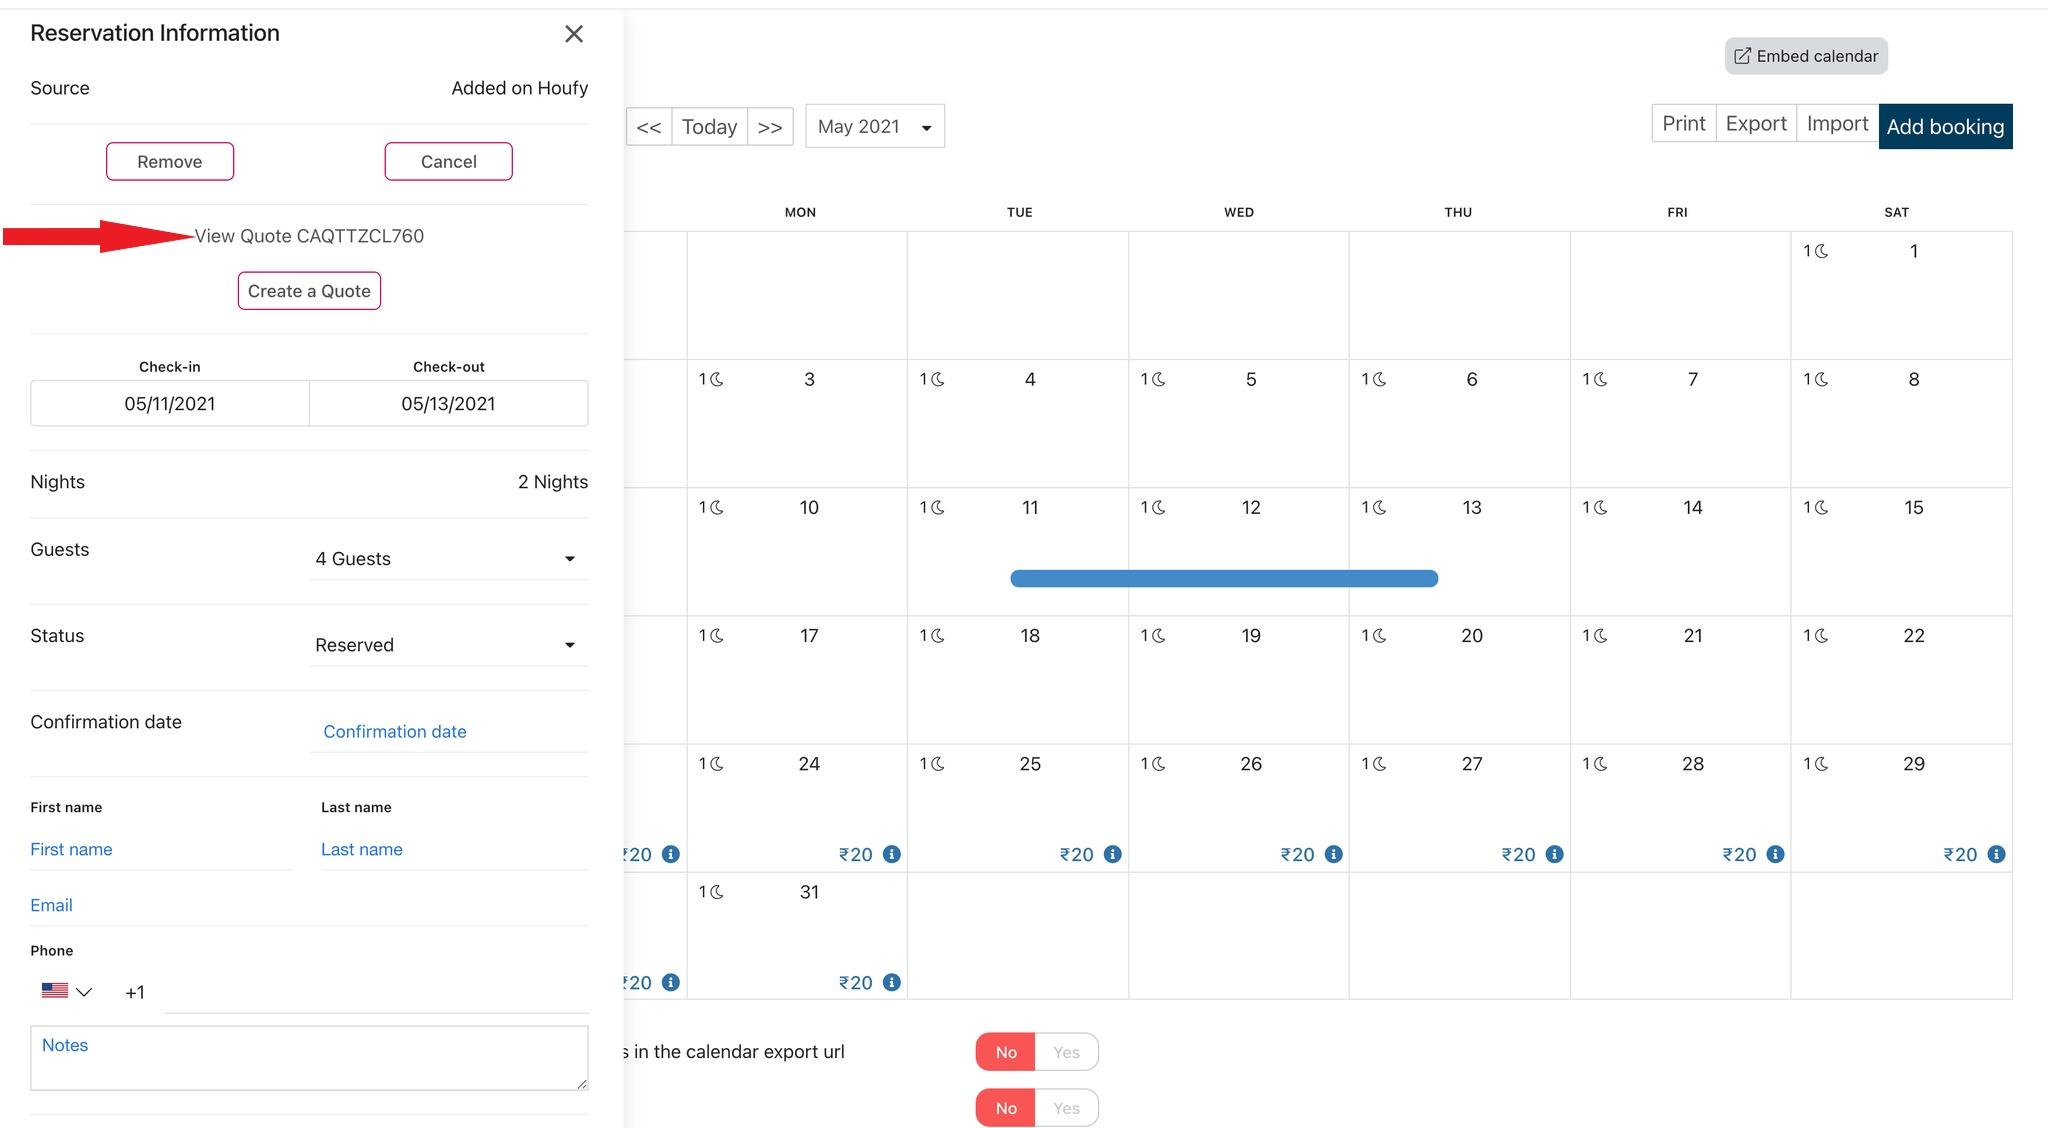Viewport: 2048px width, 1128px height.
Task: Click the Embed calendar external link icon
Action: tap(1742, 56)
